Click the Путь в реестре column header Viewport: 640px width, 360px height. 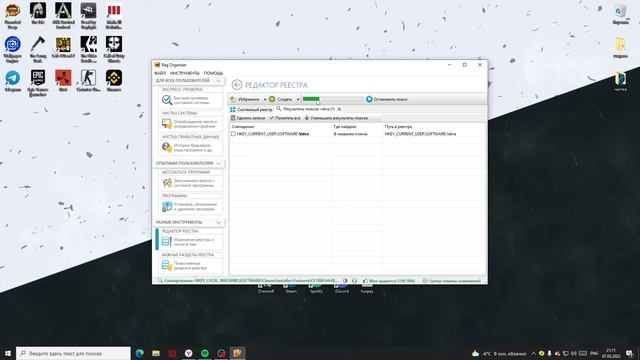398,127
